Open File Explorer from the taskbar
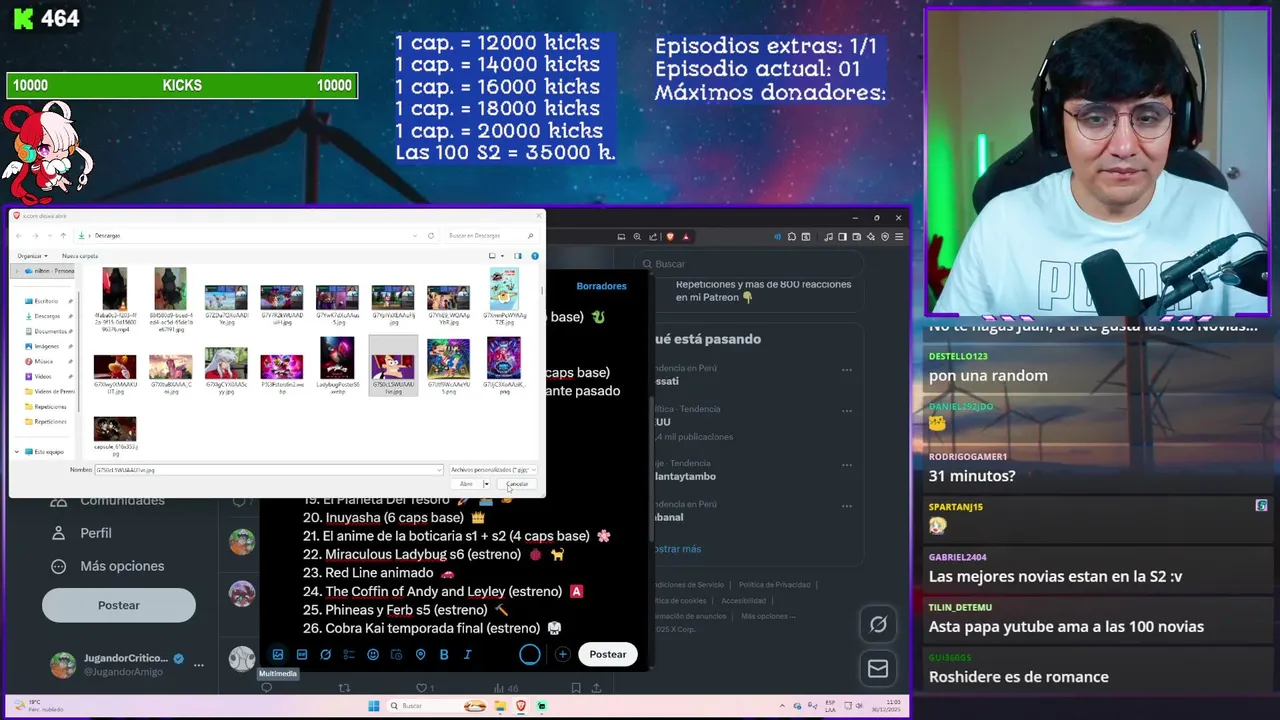1280x720 pixels. [x=501, y=706]
